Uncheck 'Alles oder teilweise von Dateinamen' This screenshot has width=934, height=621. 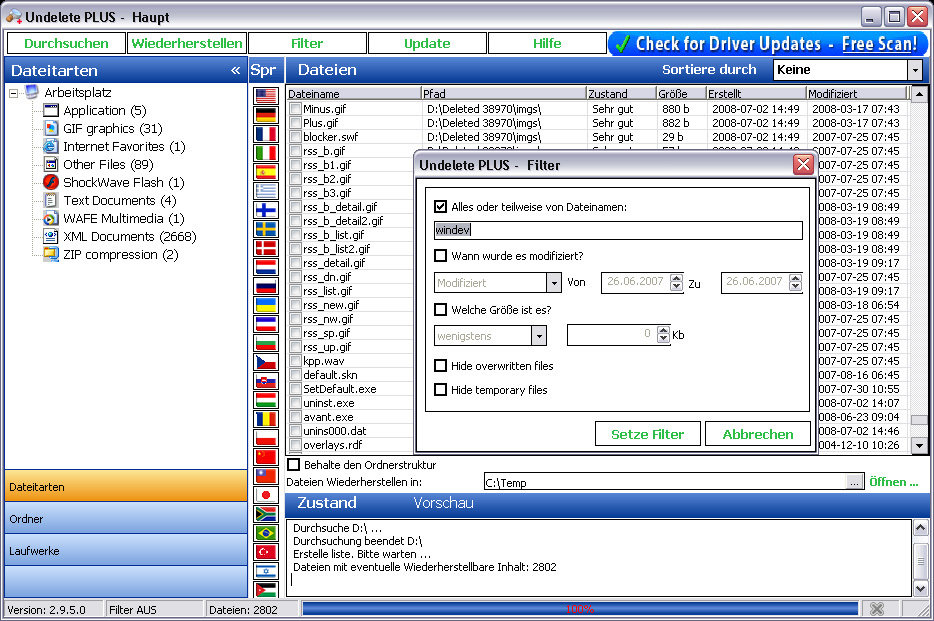[440, 207]
